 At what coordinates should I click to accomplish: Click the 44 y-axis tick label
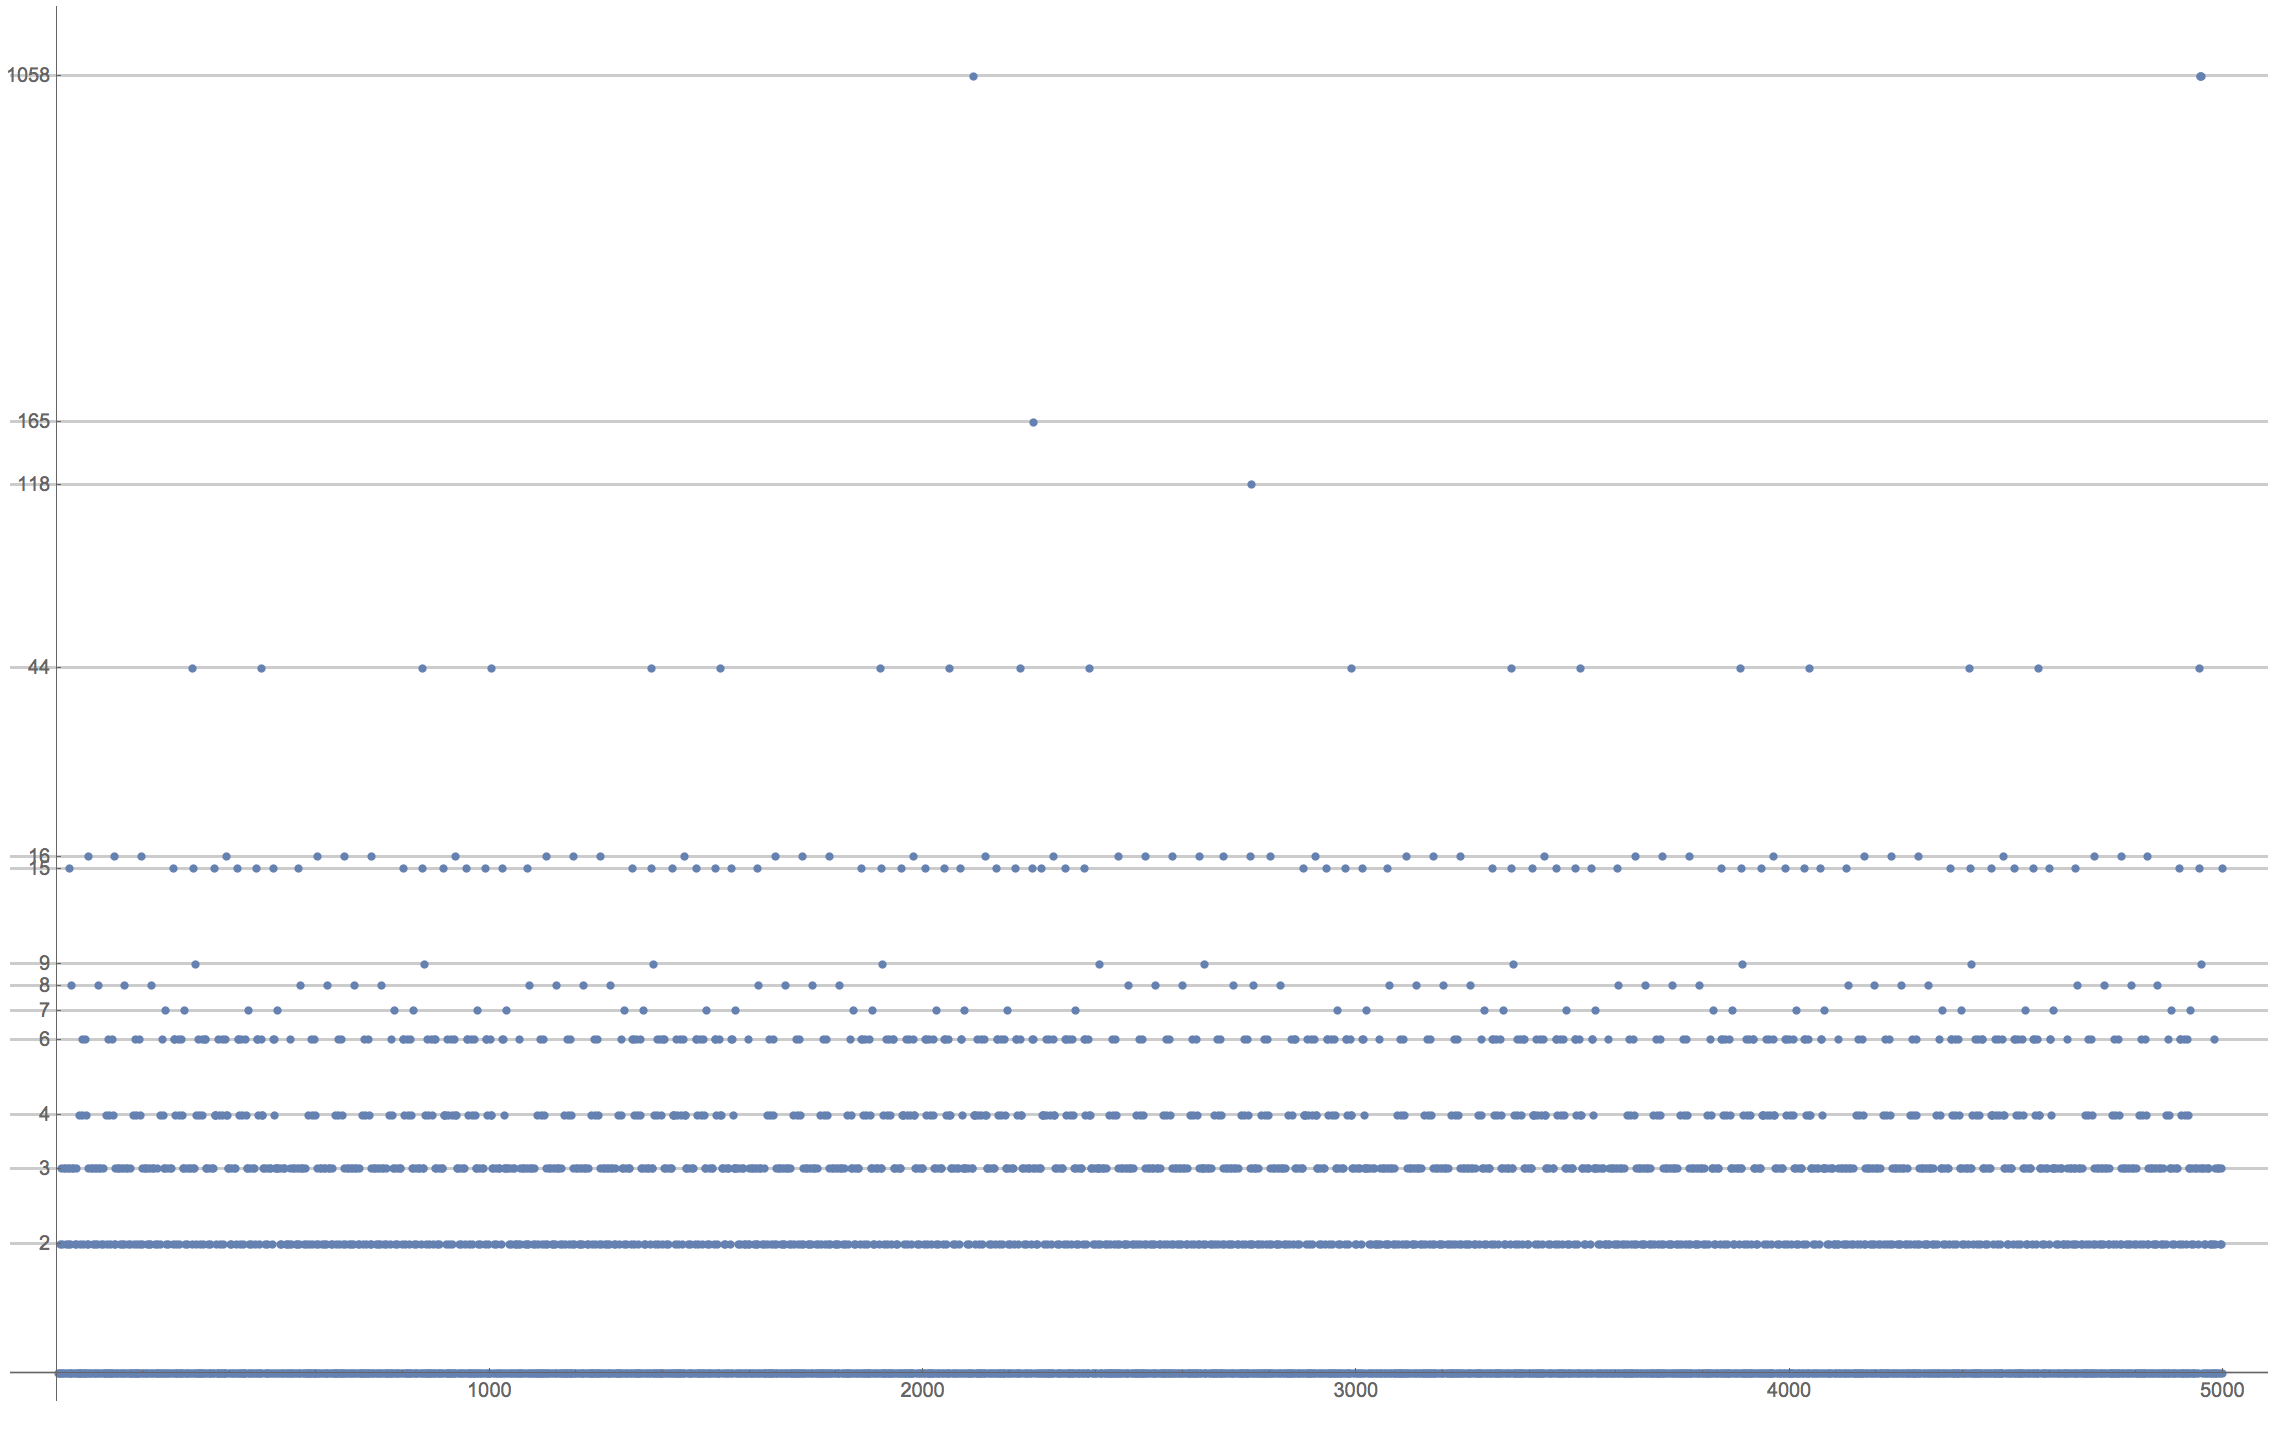(39, 667)
